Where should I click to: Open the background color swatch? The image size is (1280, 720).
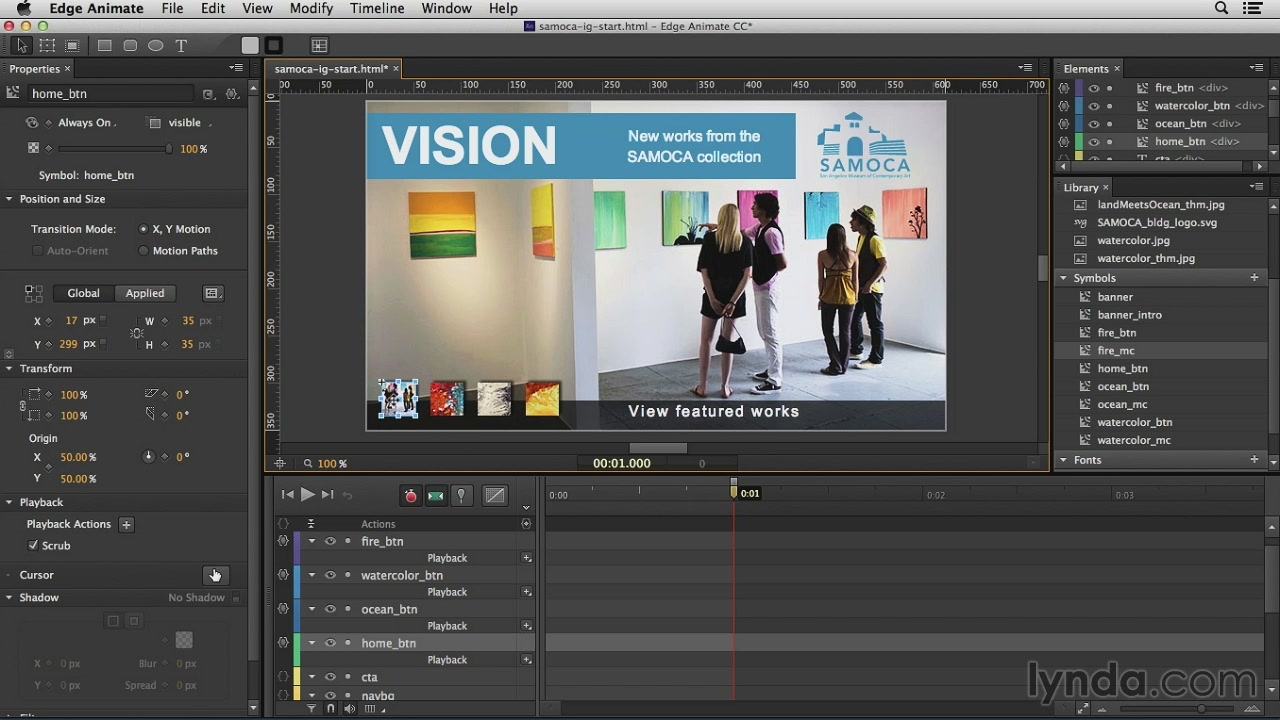[x=250, y=45]
